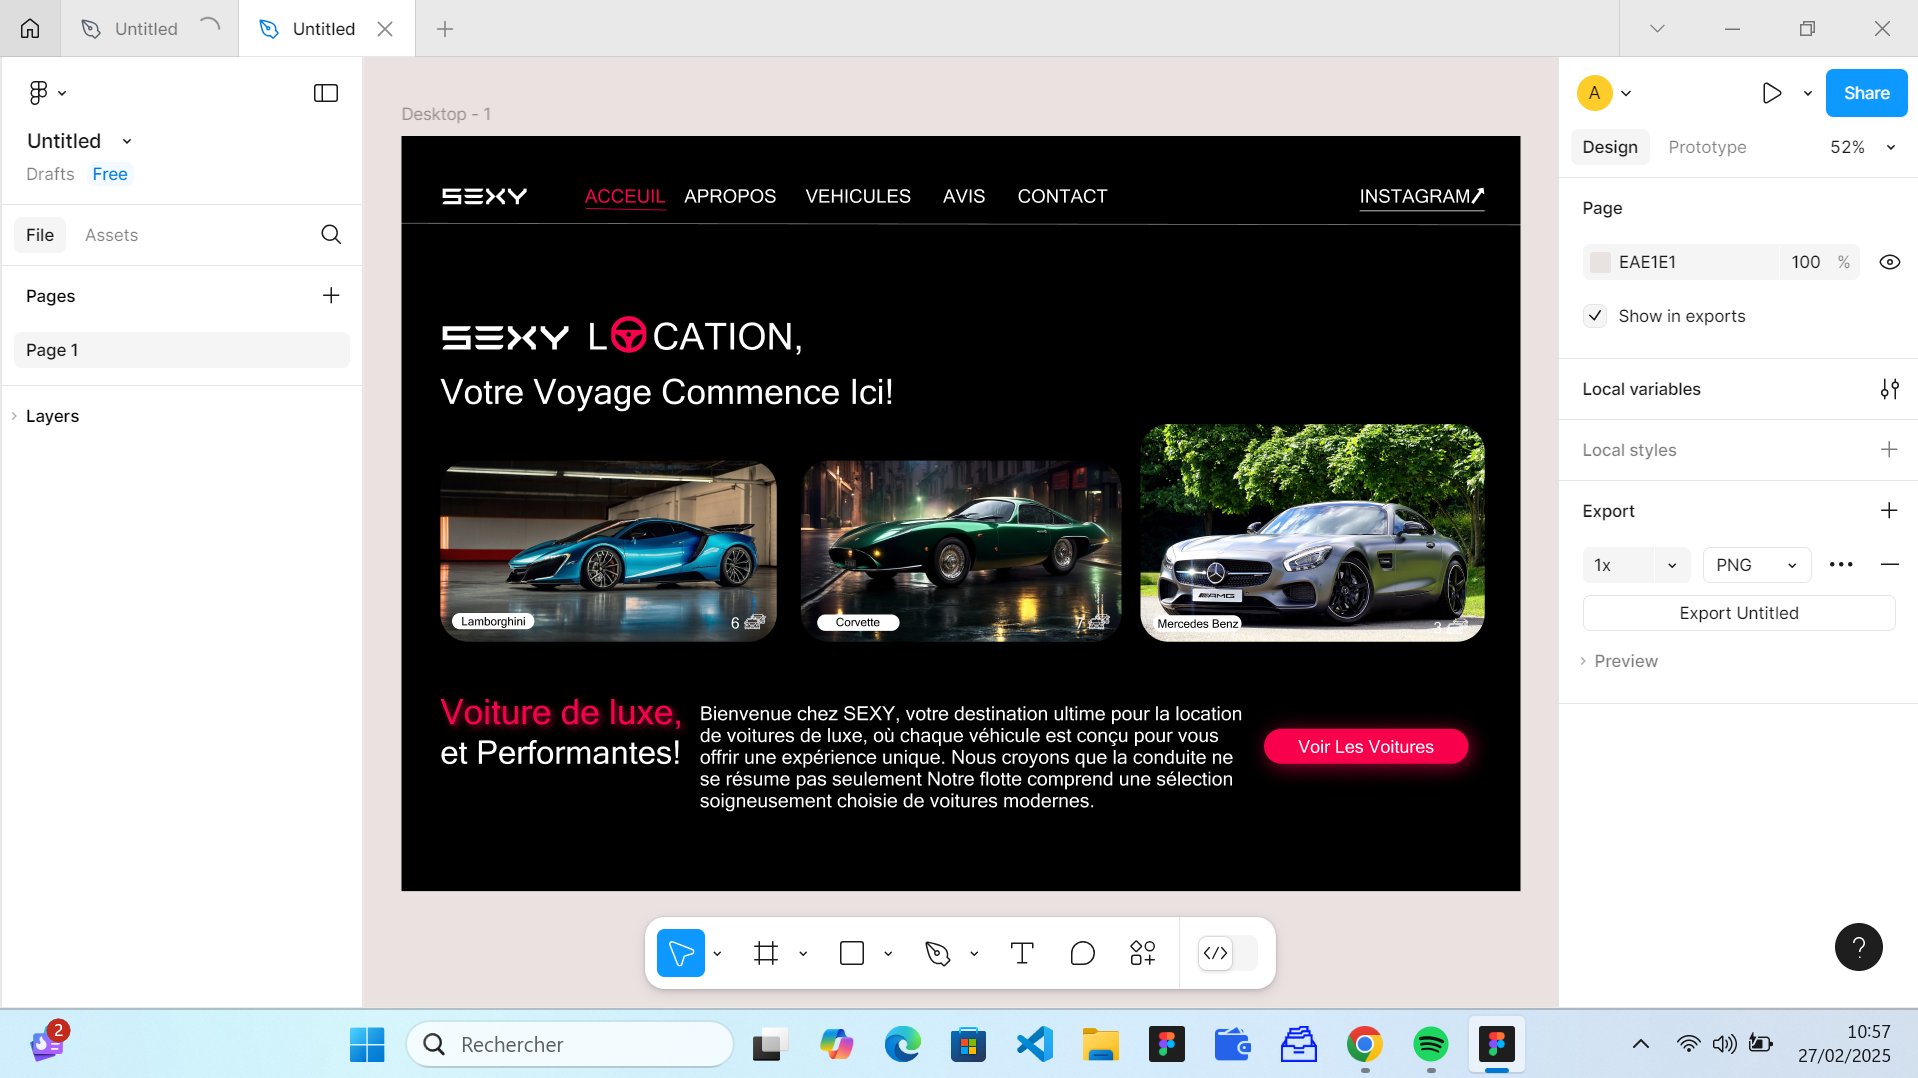
Task: Click the EAE1E1 page color swatch
Action: (x=1600, y=262)
